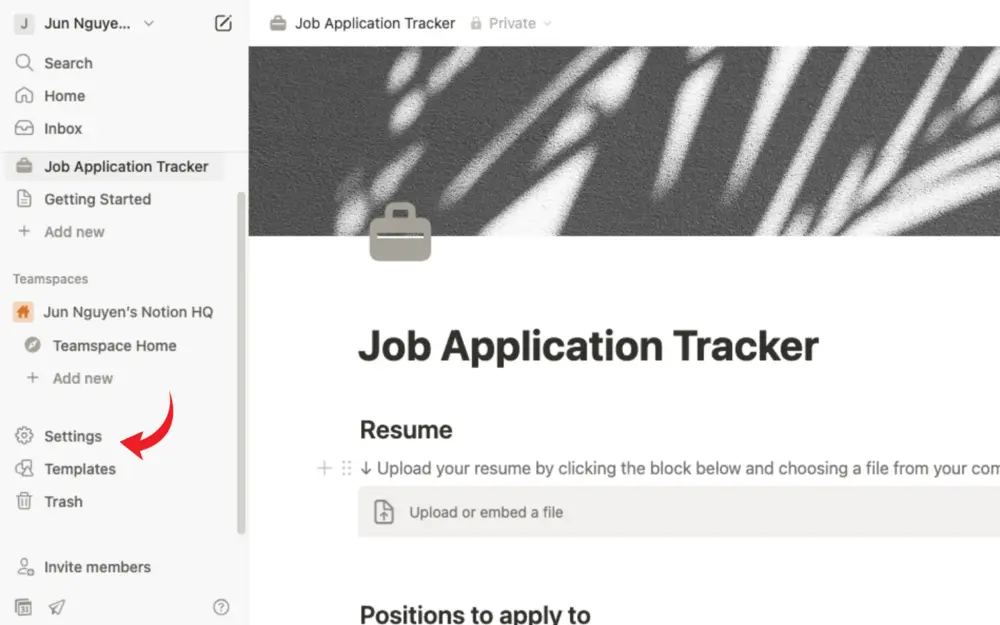Click the sidebar vertical scrollbar
The image size is (1000, 625).
pos(241,362)
